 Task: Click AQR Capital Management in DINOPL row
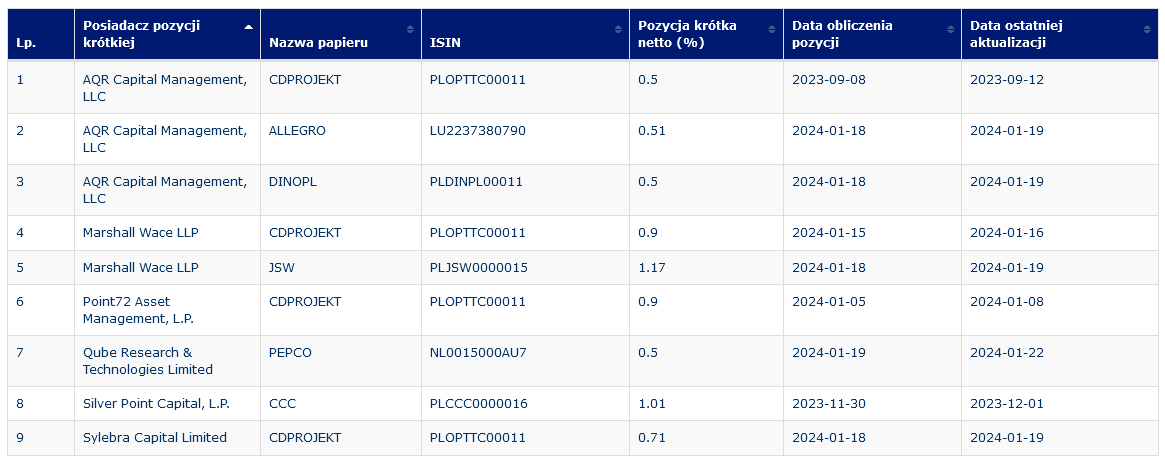pos(165,190)
